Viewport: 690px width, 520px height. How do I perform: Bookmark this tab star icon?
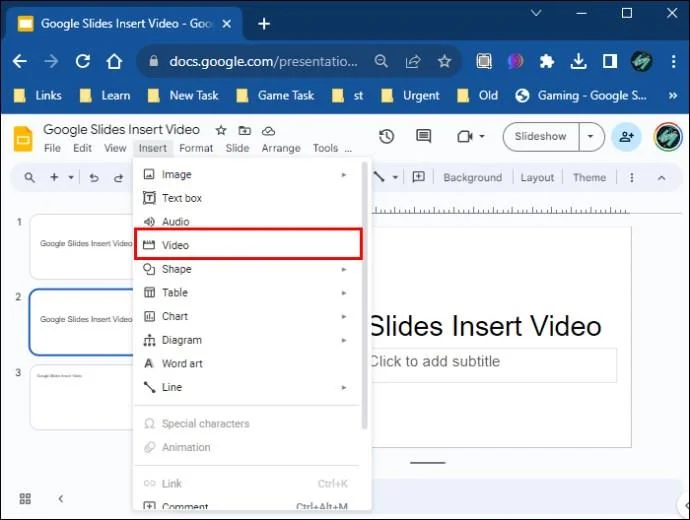(x=444, y=61)
